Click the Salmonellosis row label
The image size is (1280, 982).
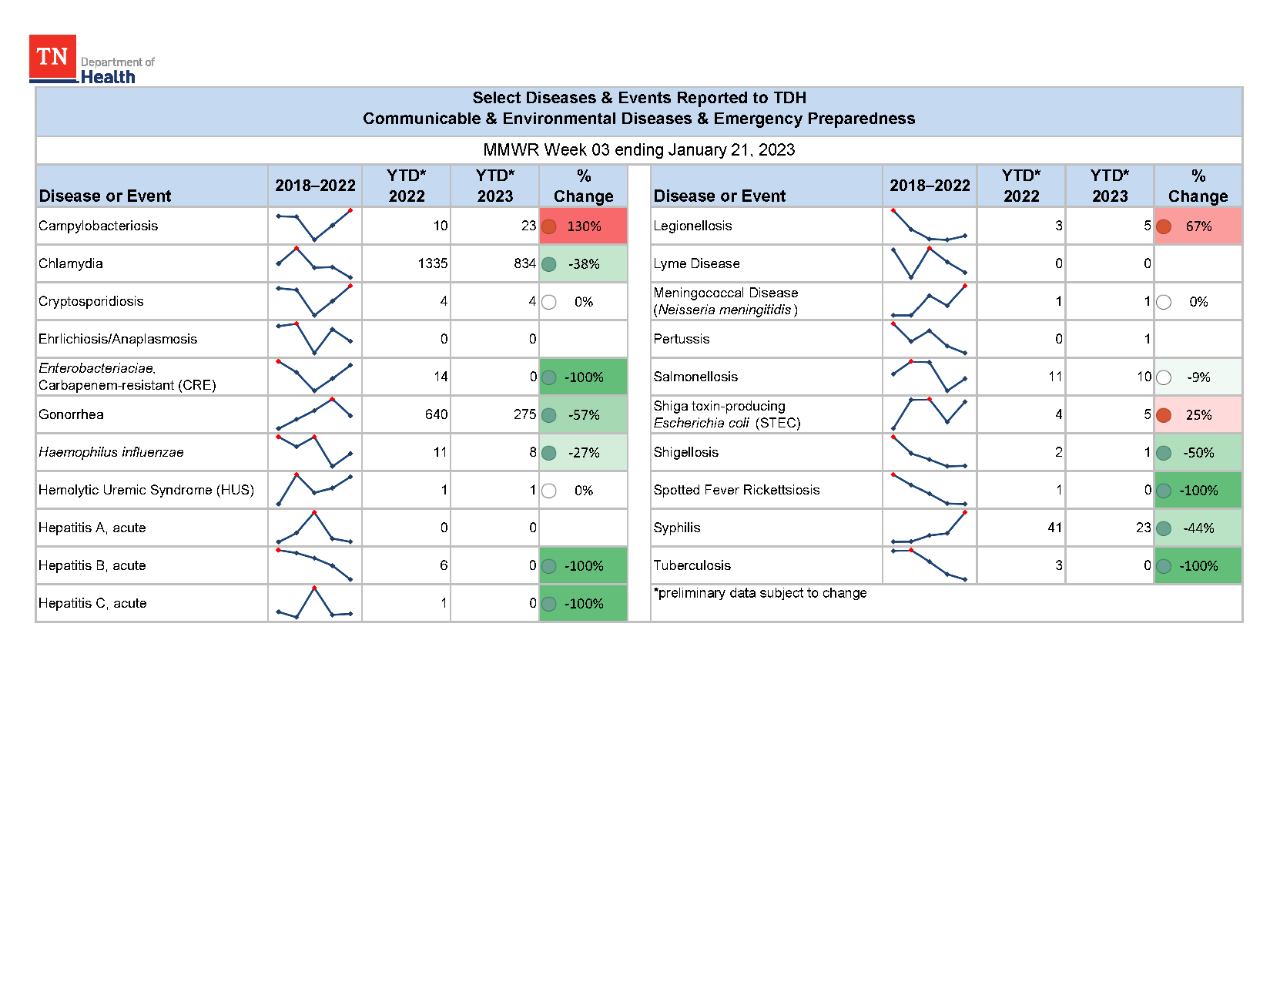click(695, 377)
